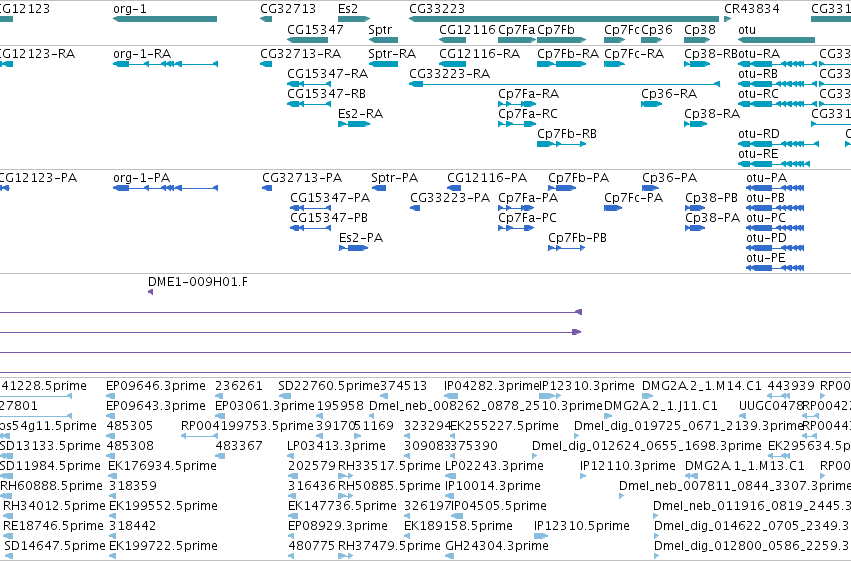Open the IP10014.3prime EST
The image size is (851, 561).
click(449, 496)
